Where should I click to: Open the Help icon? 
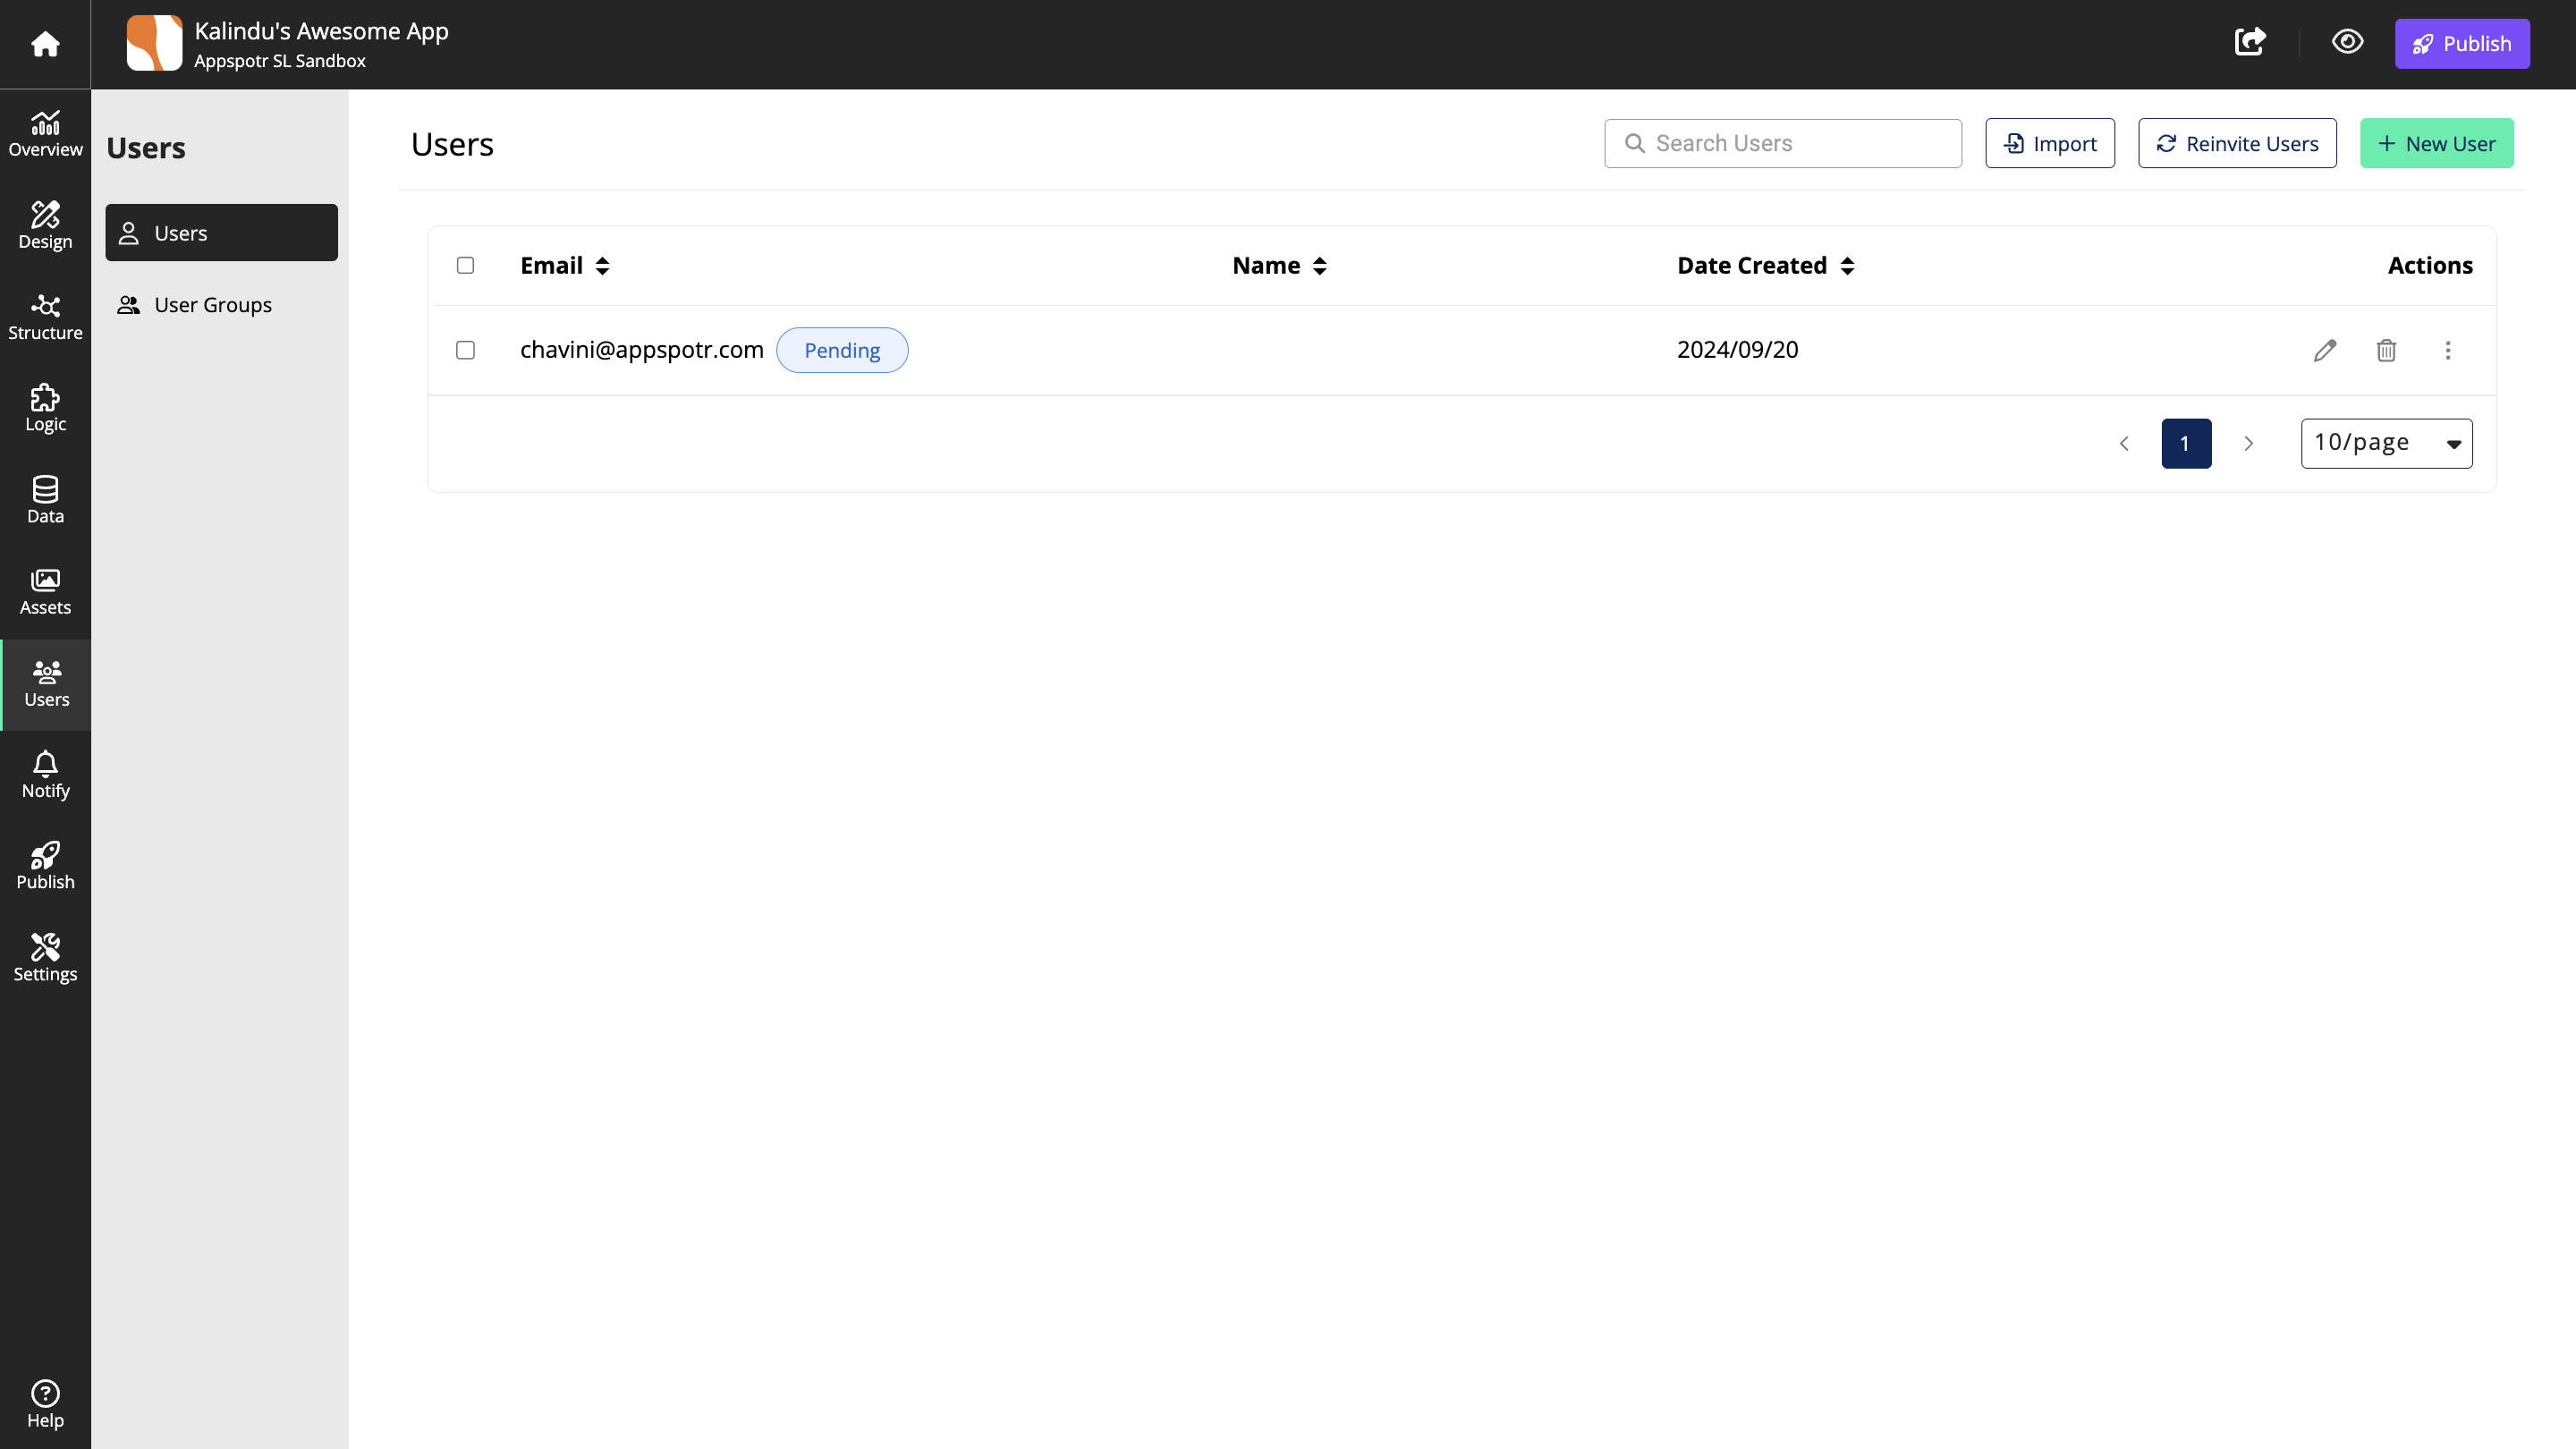pyautogui.click(x=45, y=1405)
